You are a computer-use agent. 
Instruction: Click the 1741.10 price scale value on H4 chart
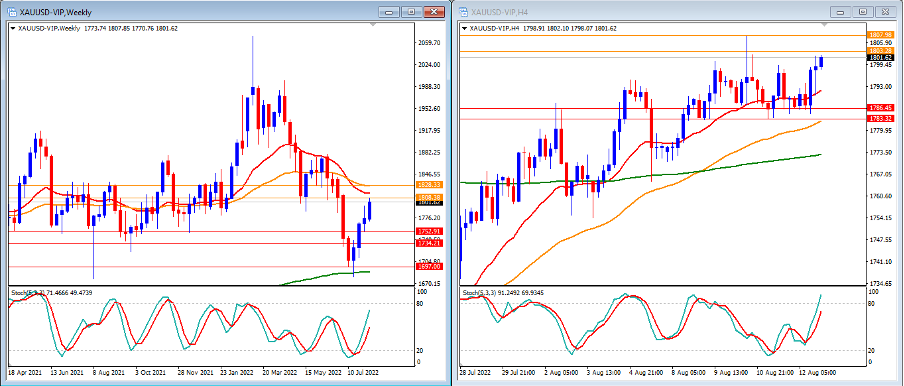[x=882, y=262]
